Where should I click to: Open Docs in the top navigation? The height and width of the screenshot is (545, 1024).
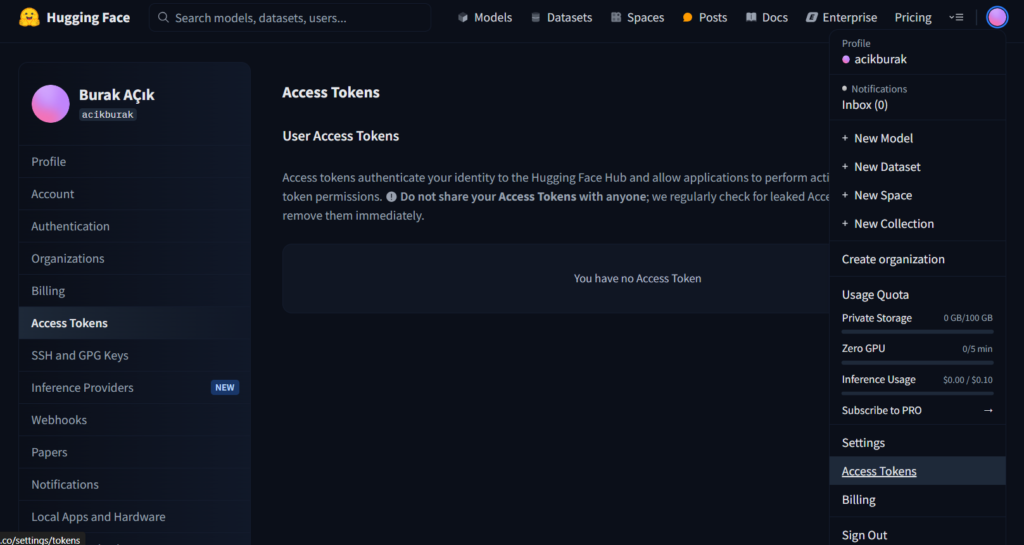(x=767, y=18)
